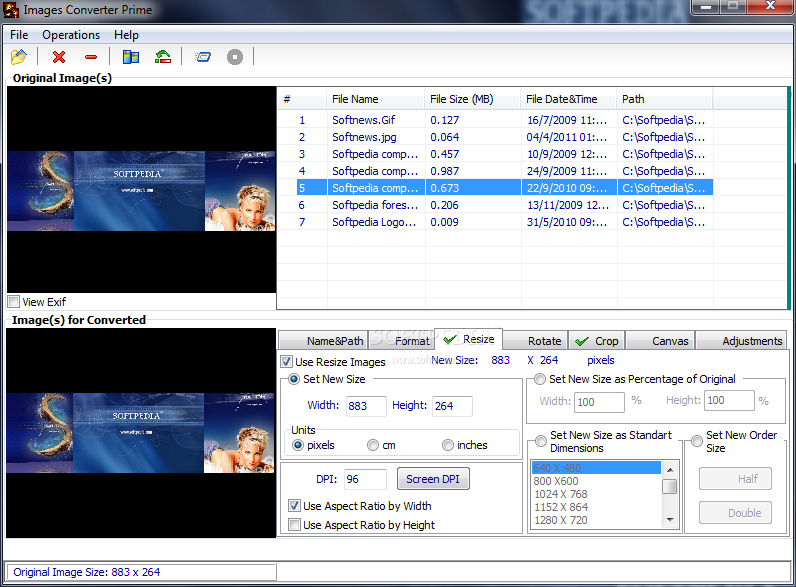Select the Set New Size radio button

(294, 379)
